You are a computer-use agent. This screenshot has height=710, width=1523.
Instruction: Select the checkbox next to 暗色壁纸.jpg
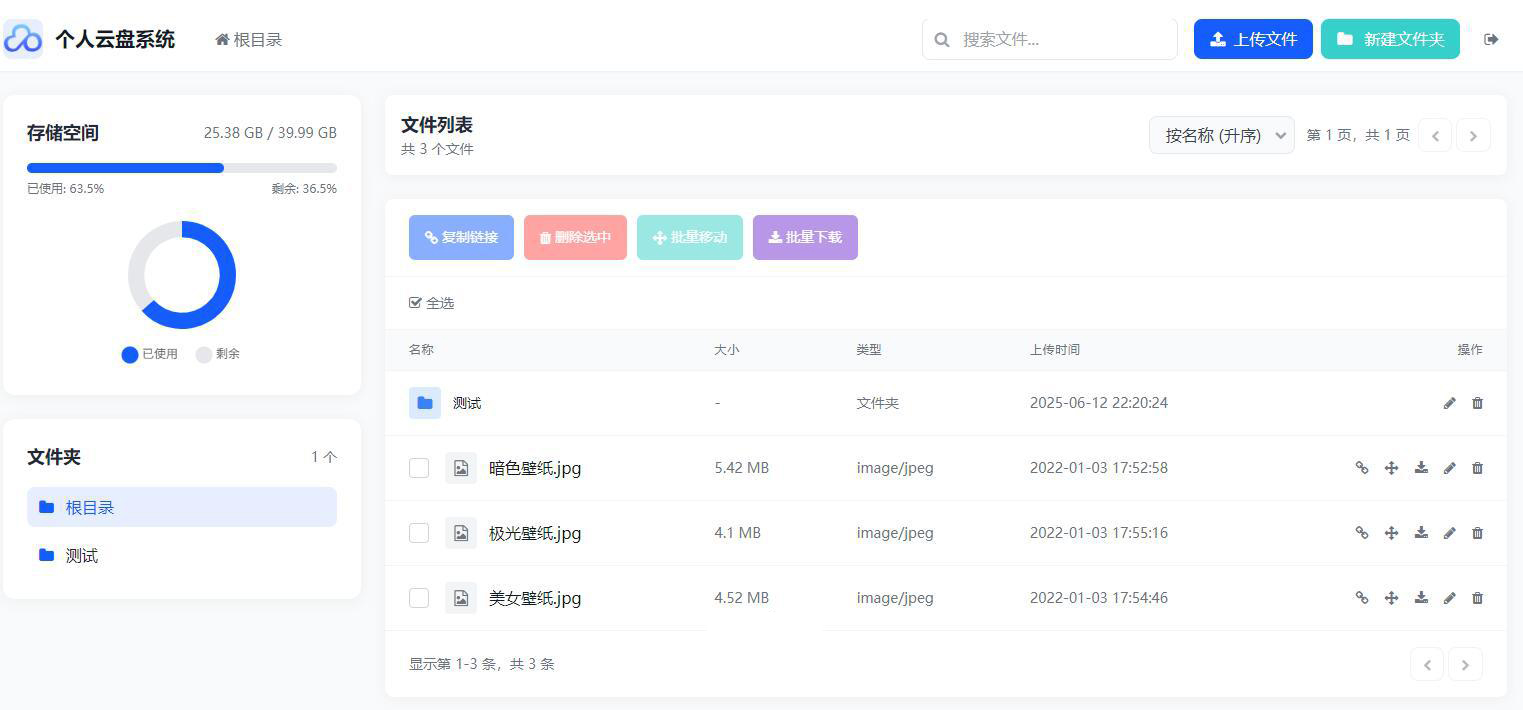pos(419,467)
